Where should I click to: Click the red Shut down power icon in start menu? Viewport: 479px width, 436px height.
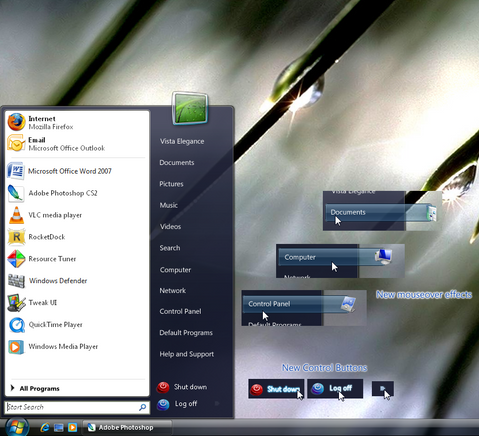click(x=163, y=387)
